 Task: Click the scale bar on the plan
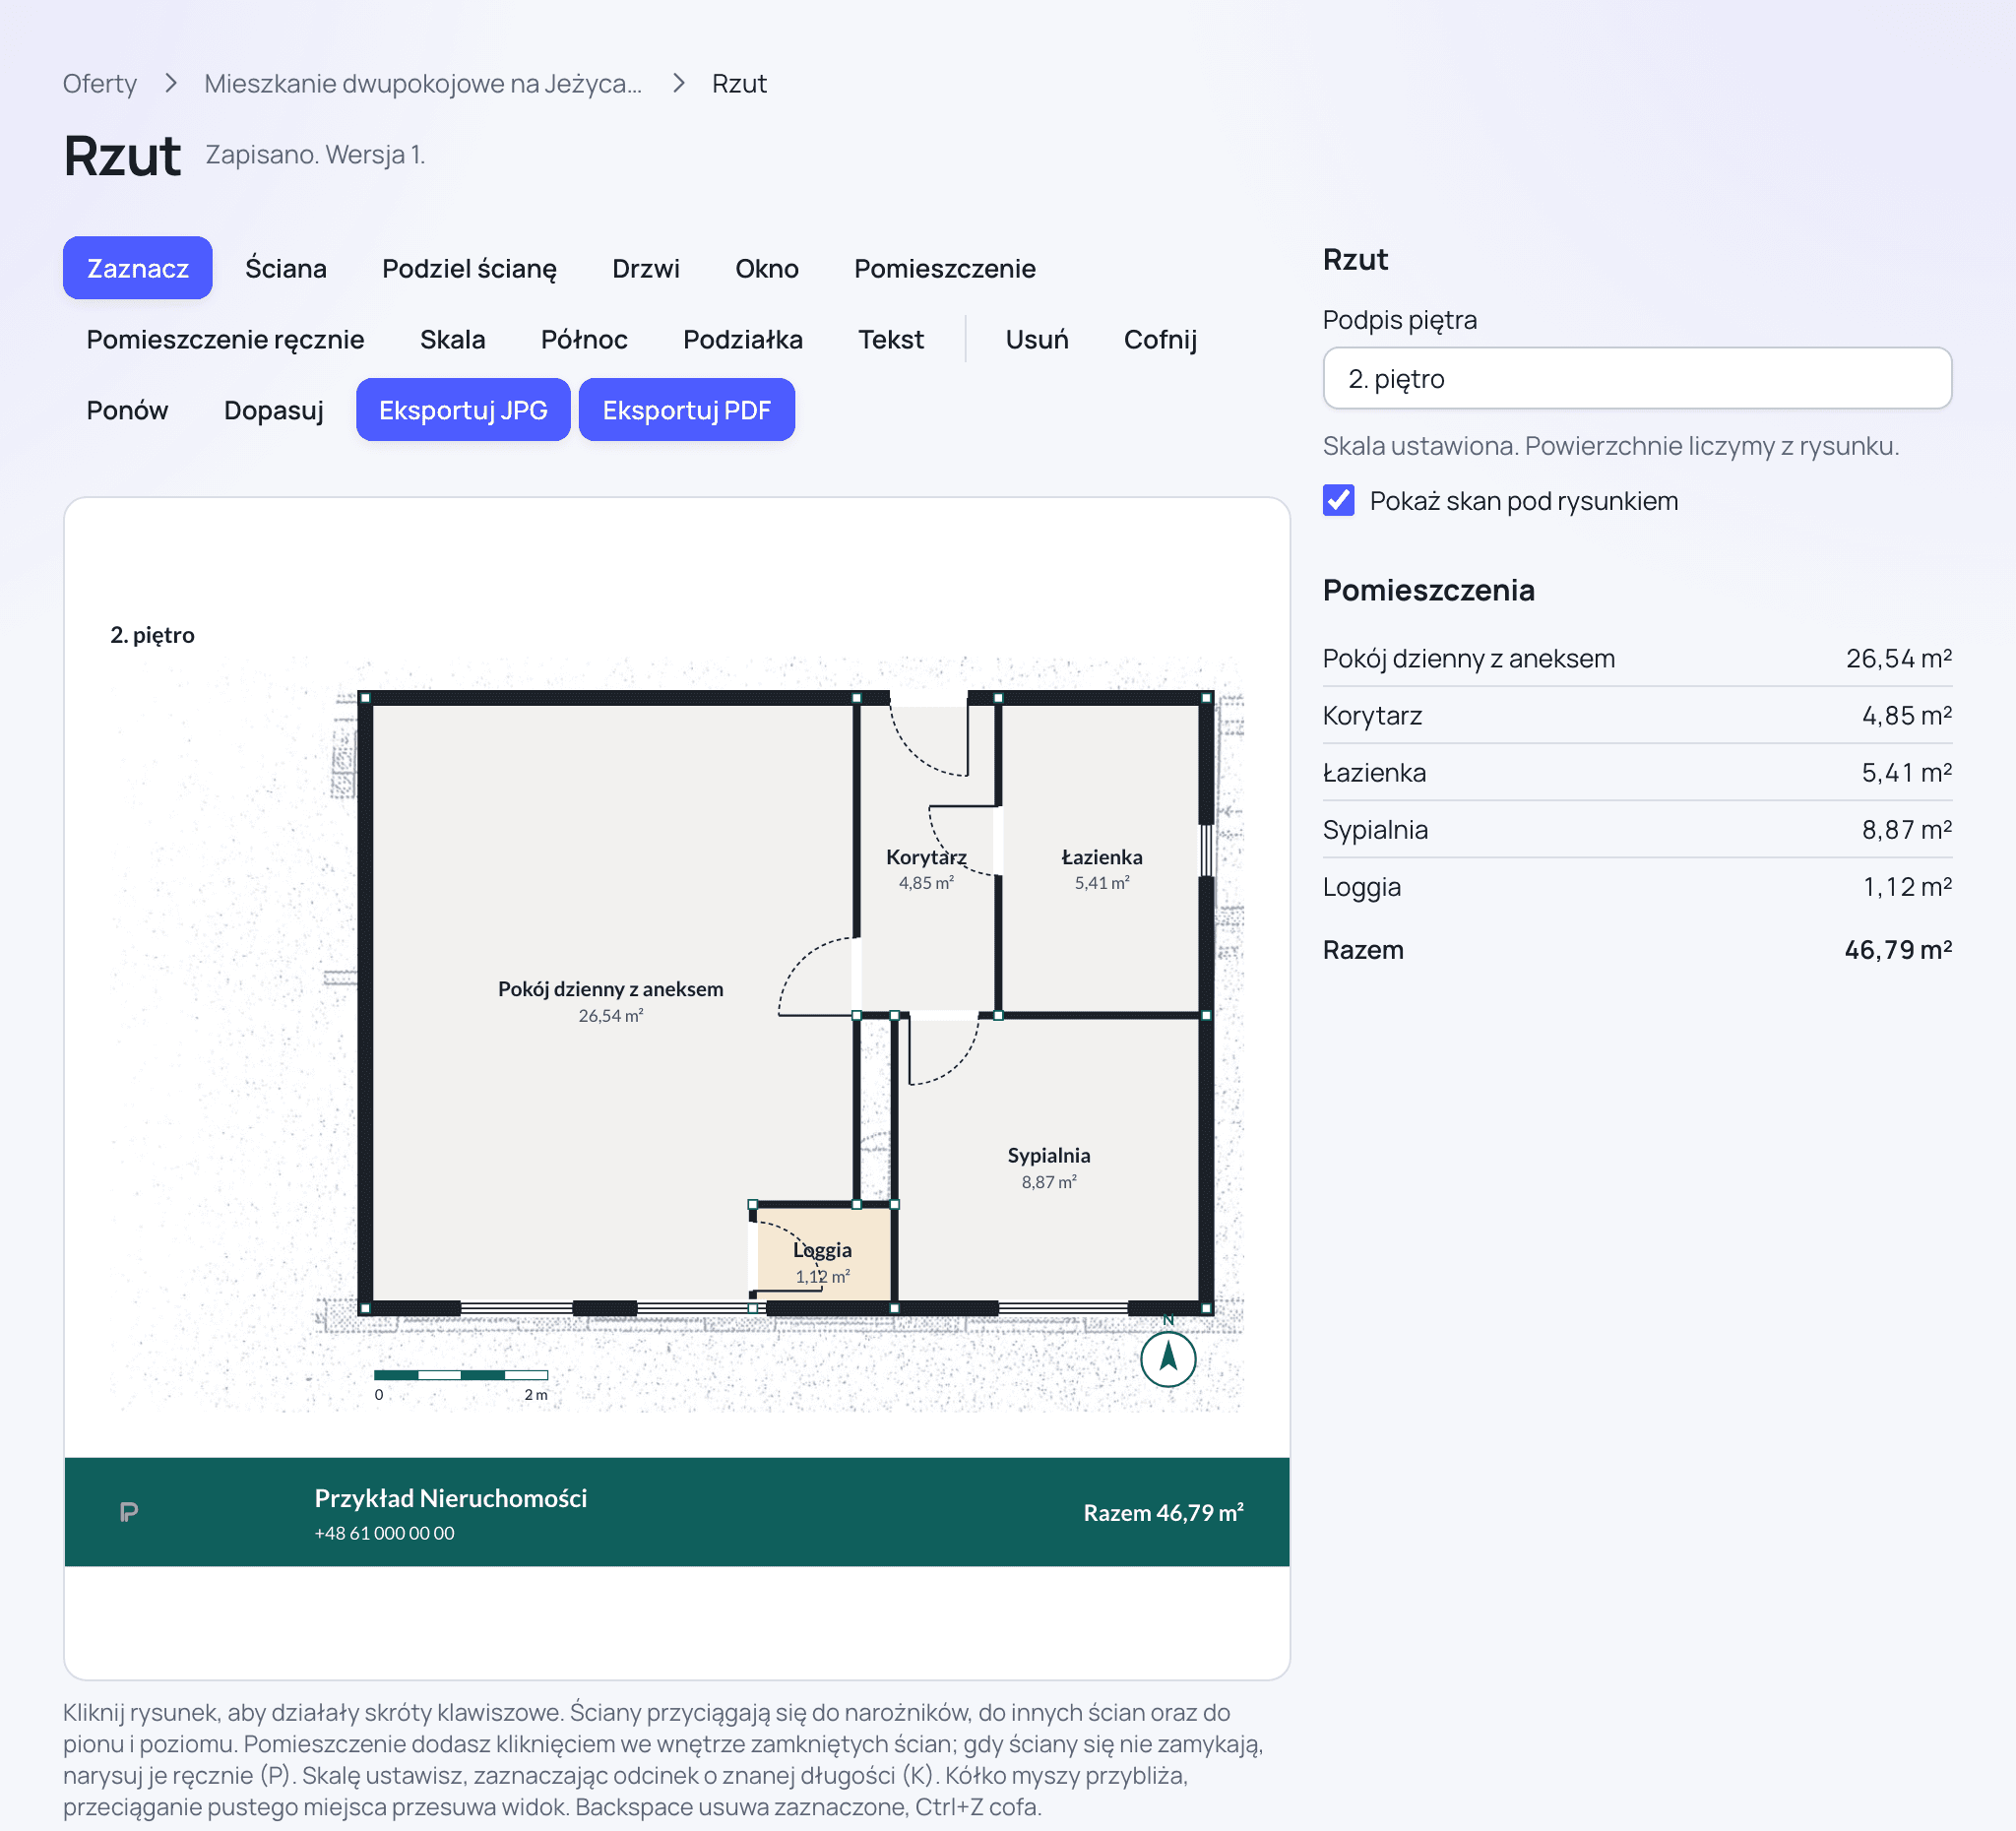pos(461,1375)
